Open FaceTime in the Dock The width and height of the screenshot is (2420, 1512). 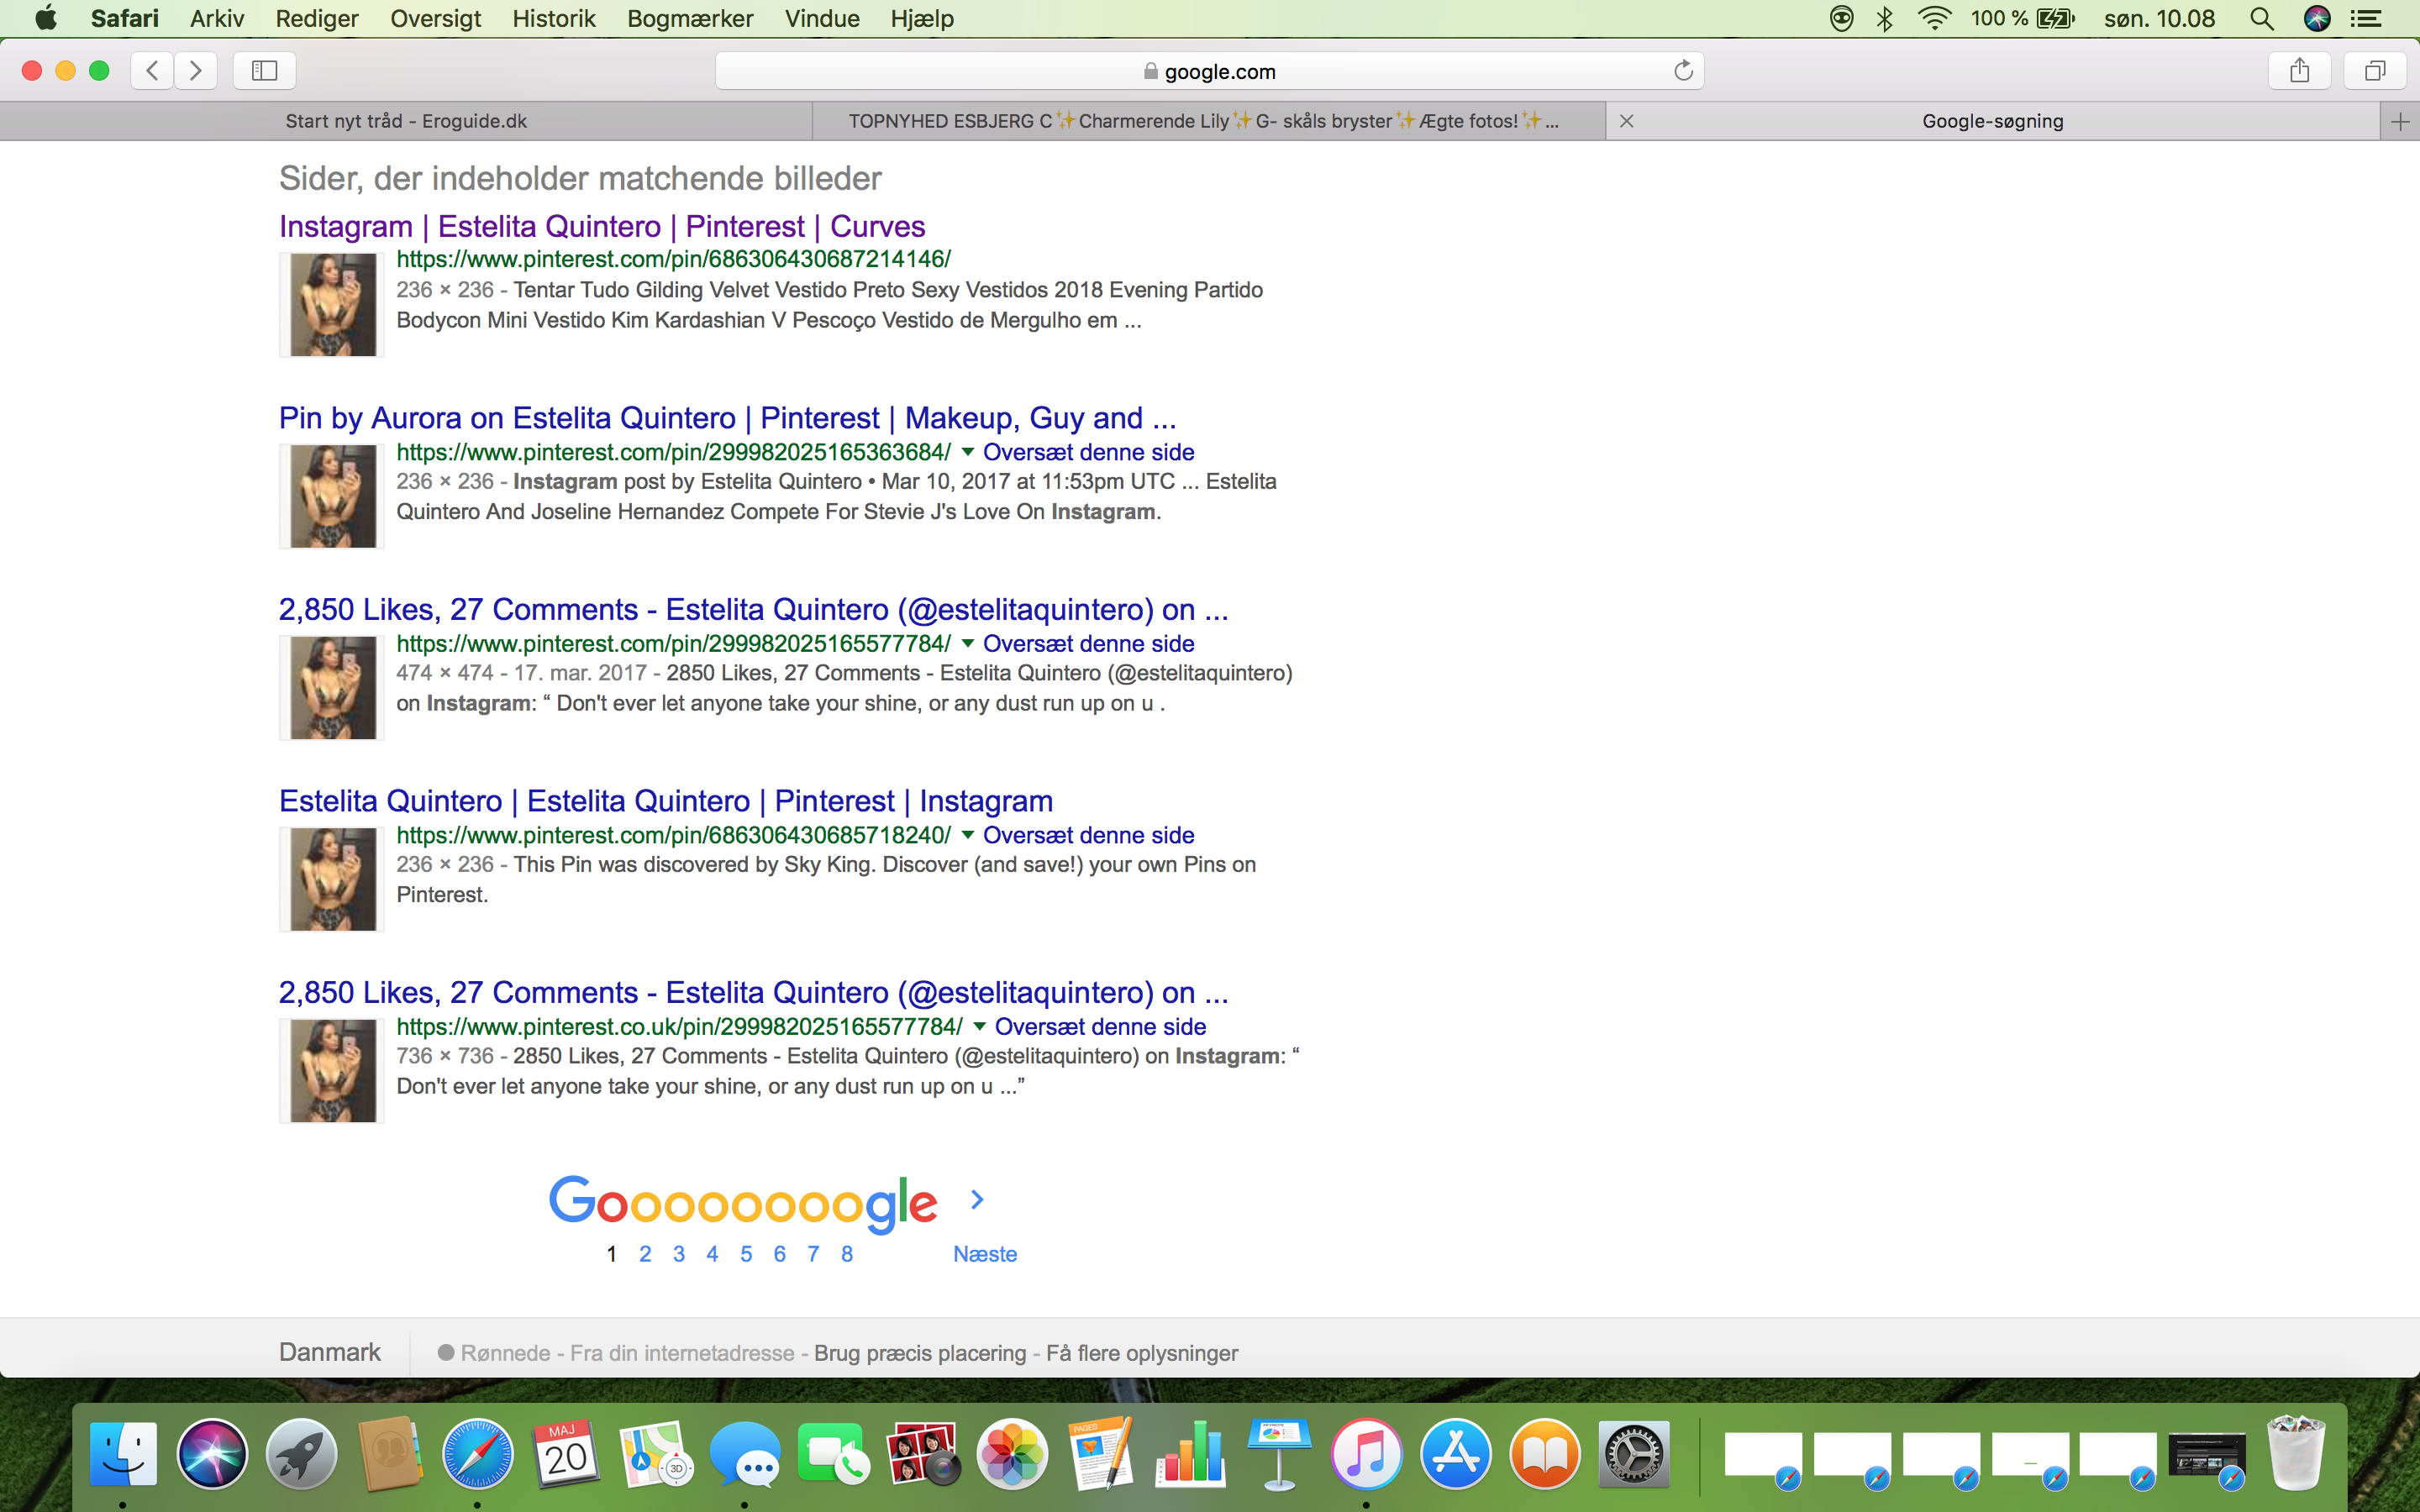tap(833, 1453)
